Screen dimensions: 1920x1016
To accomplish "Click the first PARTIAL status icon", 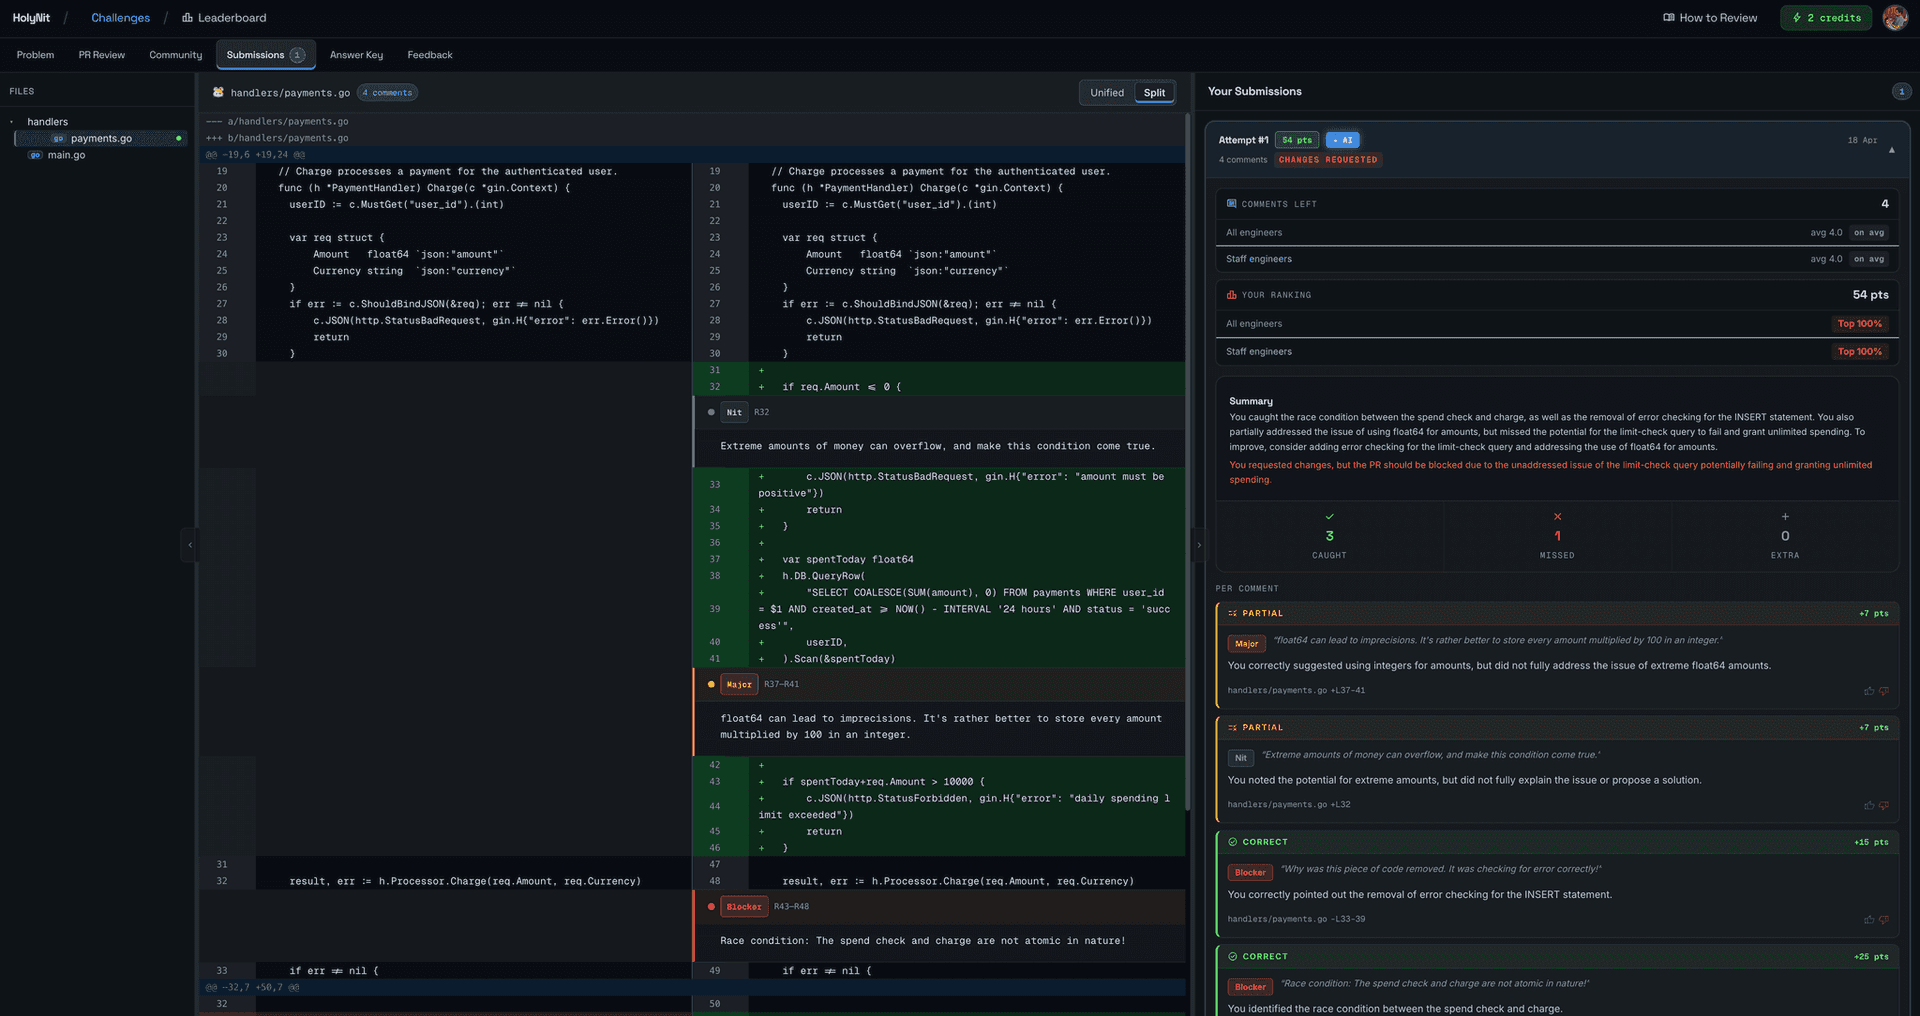I will (1233, 614).
